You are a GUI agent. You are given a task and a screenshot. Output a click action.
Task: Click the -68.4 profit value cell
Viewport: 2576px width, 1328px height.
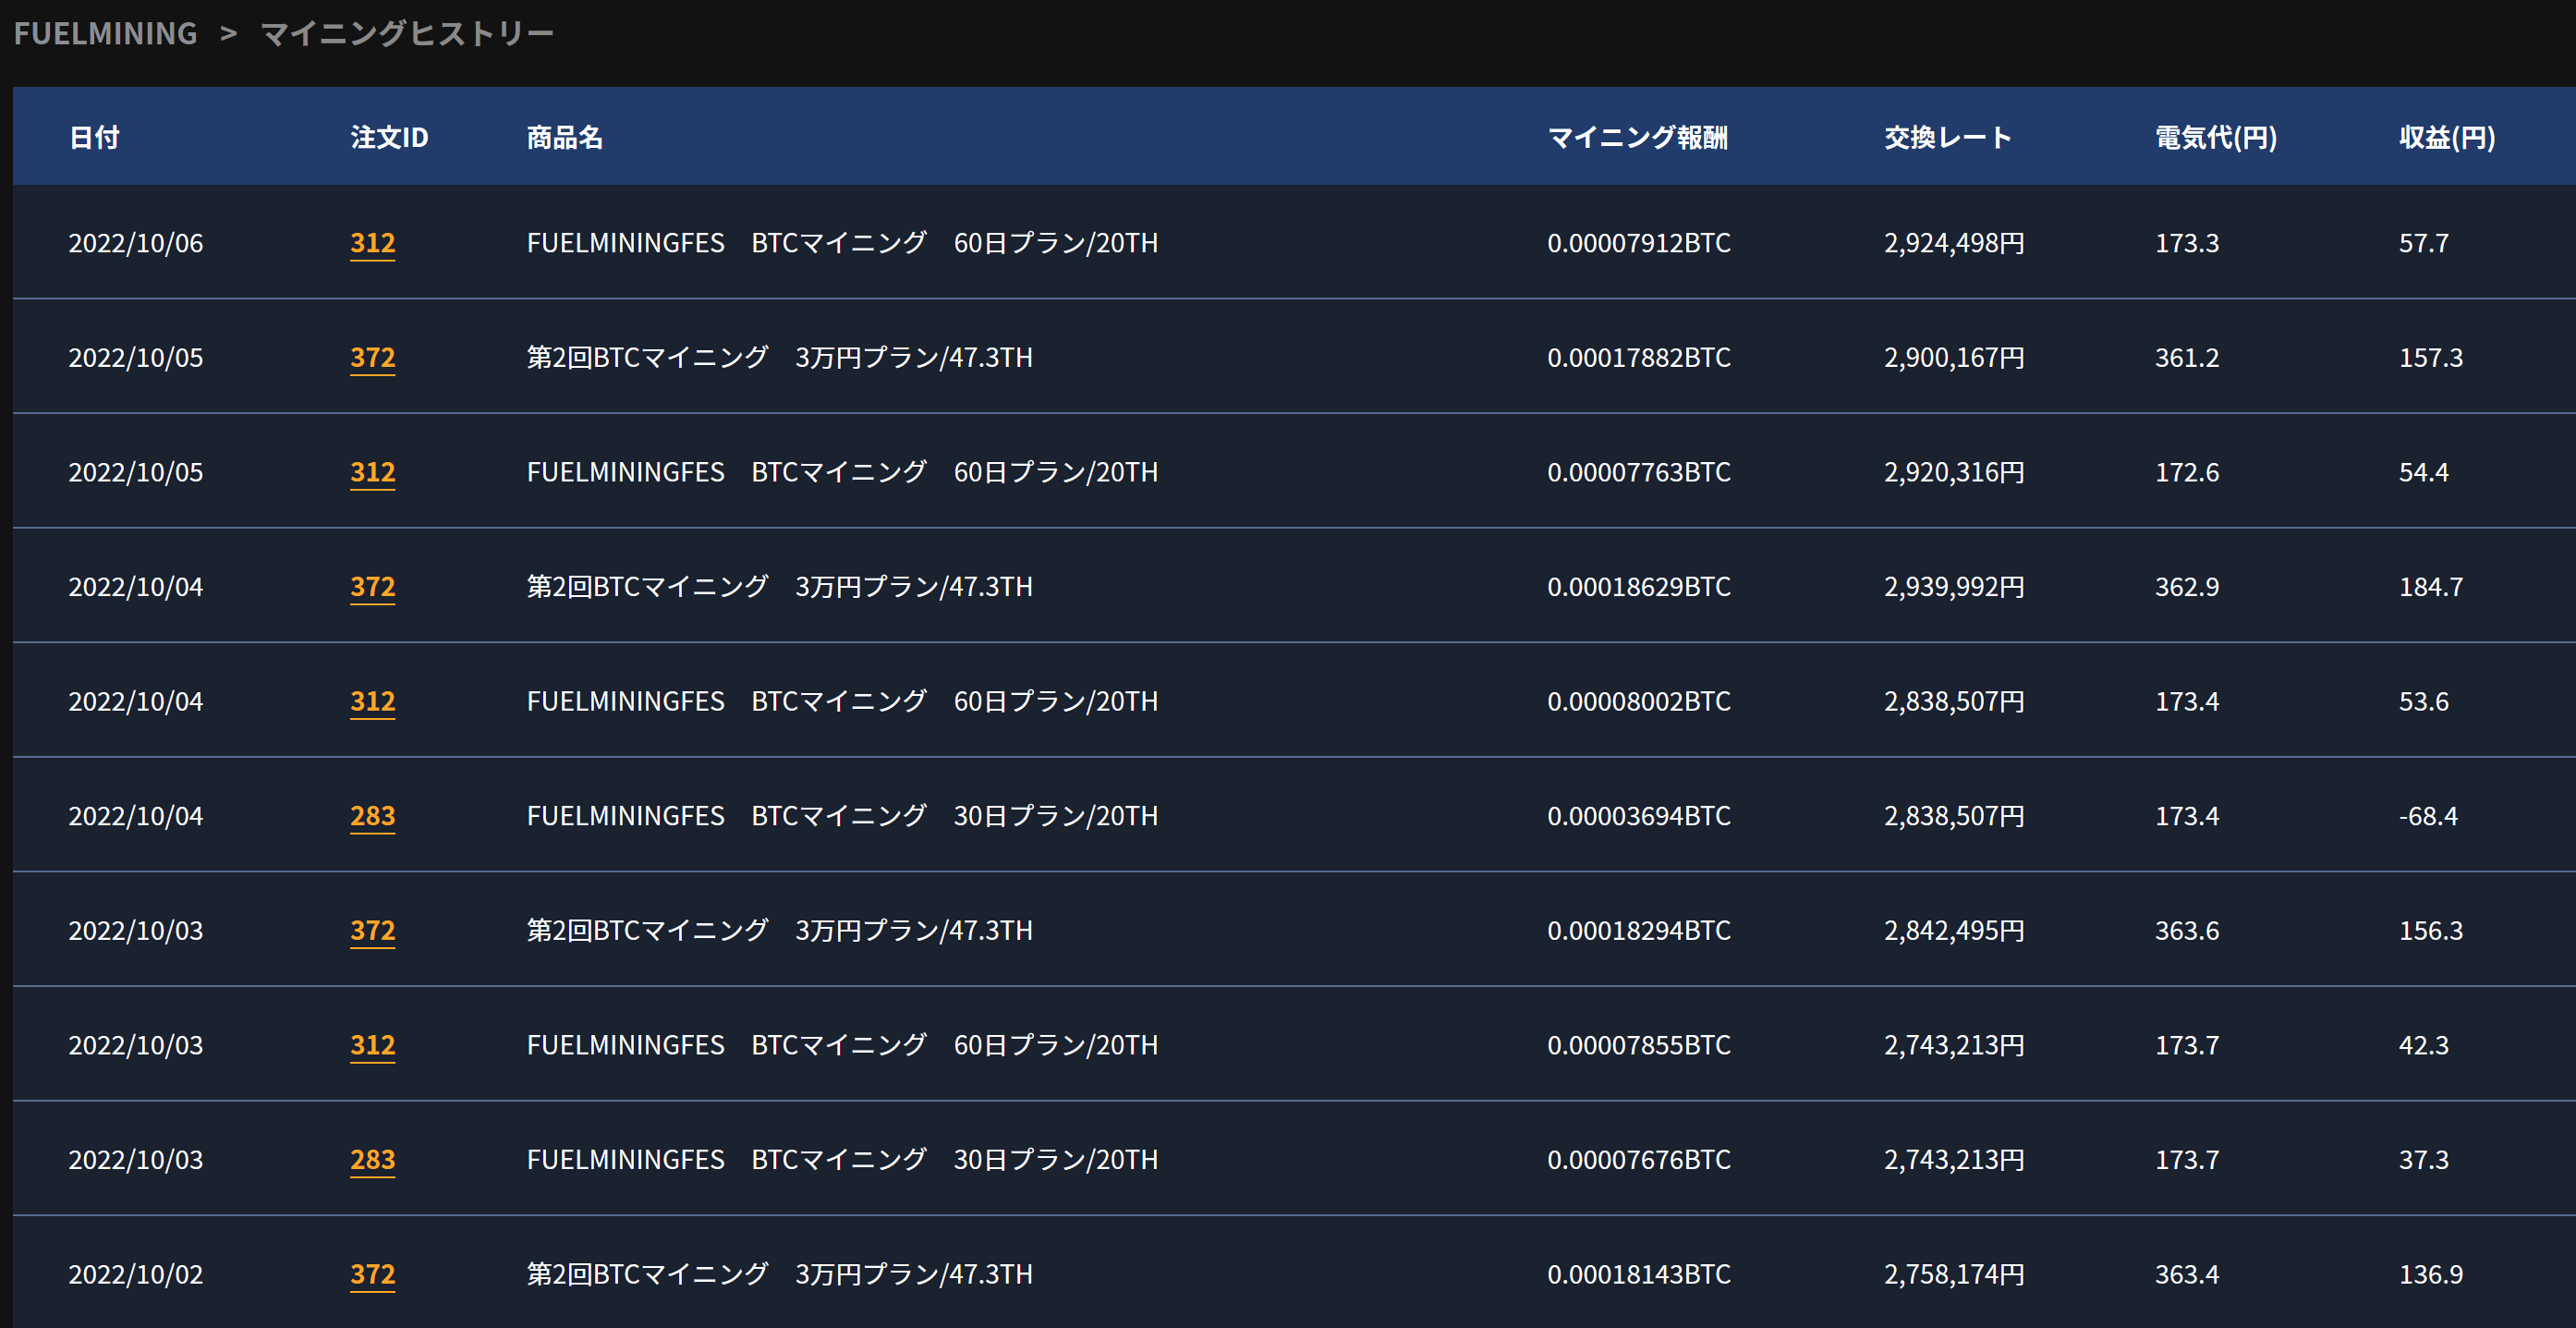[2427, 816]
